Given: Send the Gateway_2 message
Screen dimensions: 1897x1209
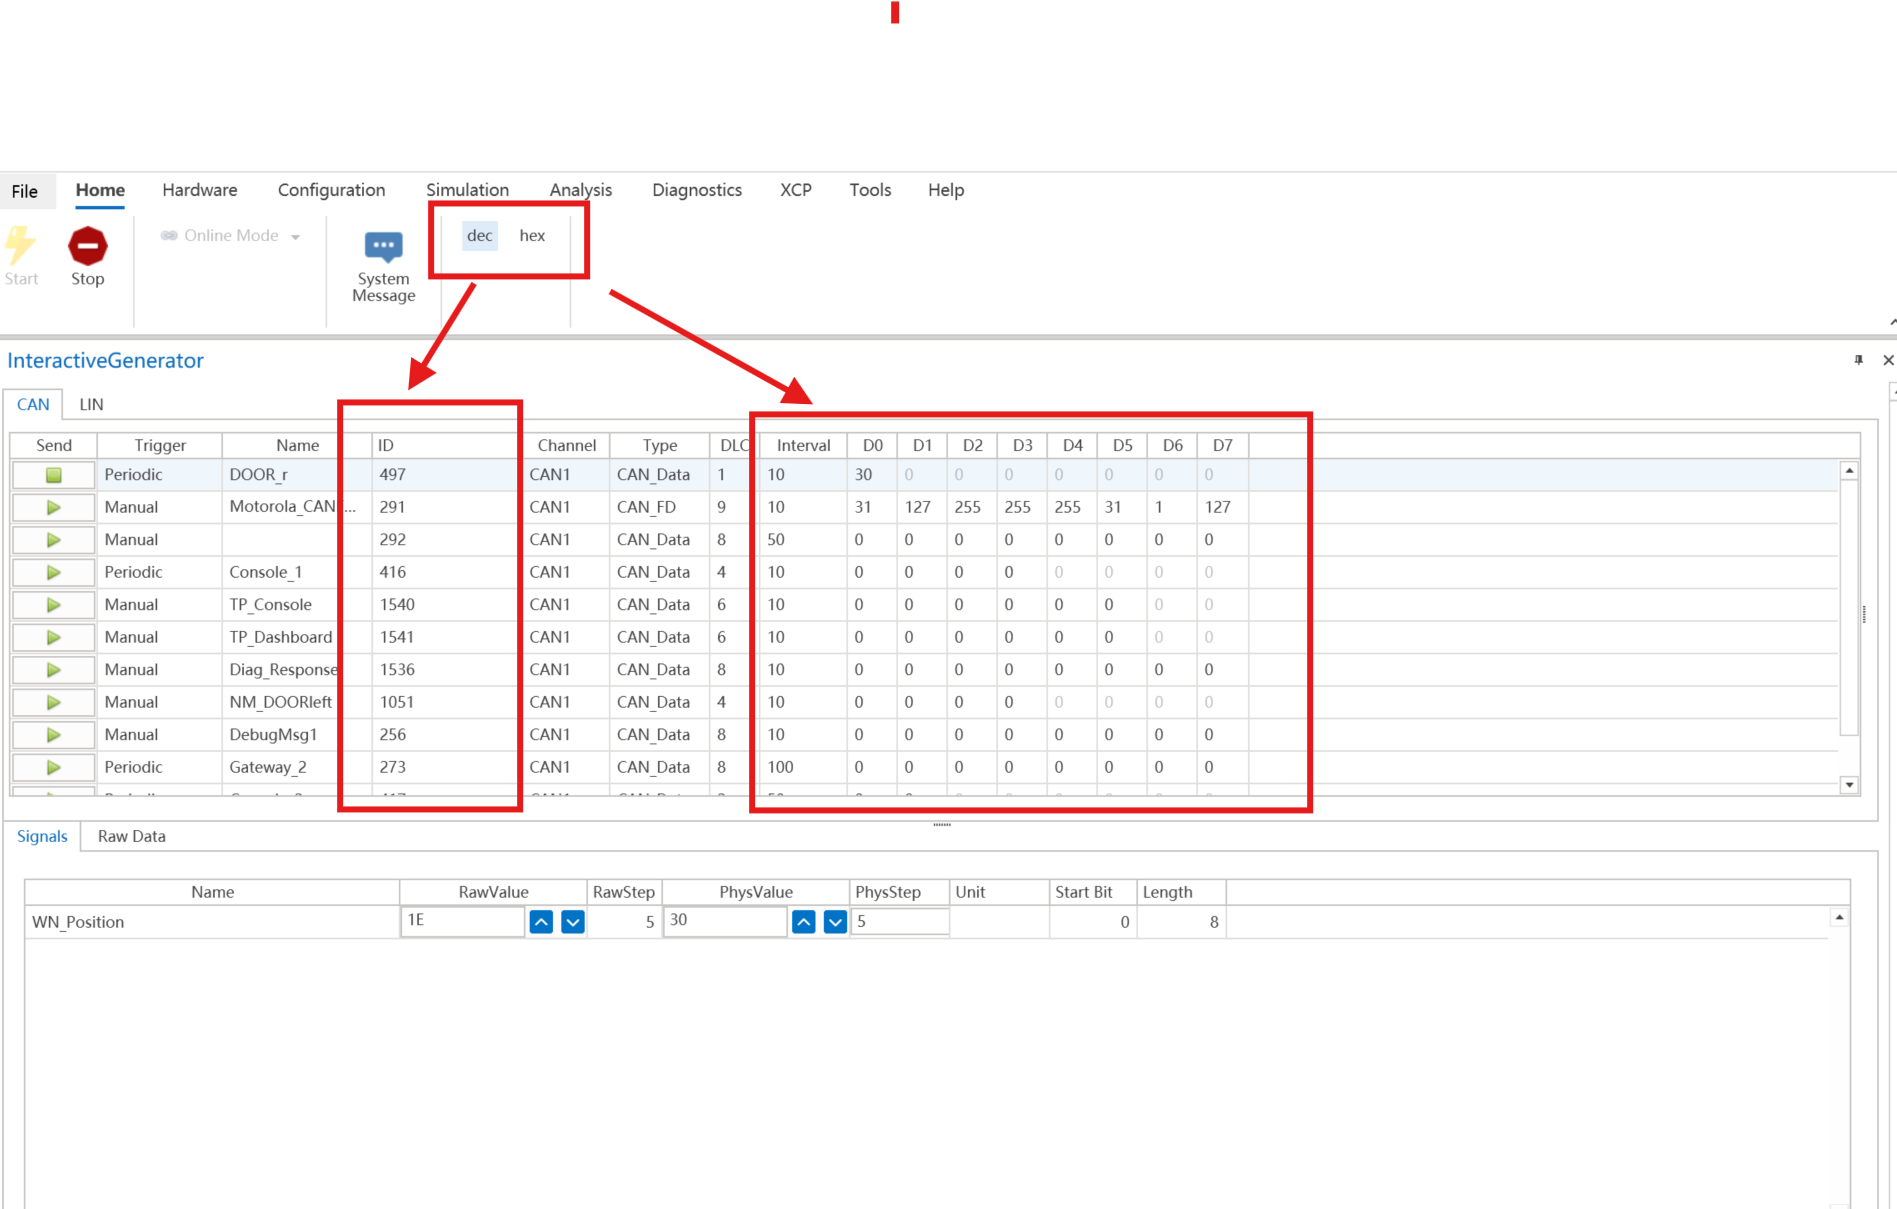Looking at the screenshot, I should point(54,768).
